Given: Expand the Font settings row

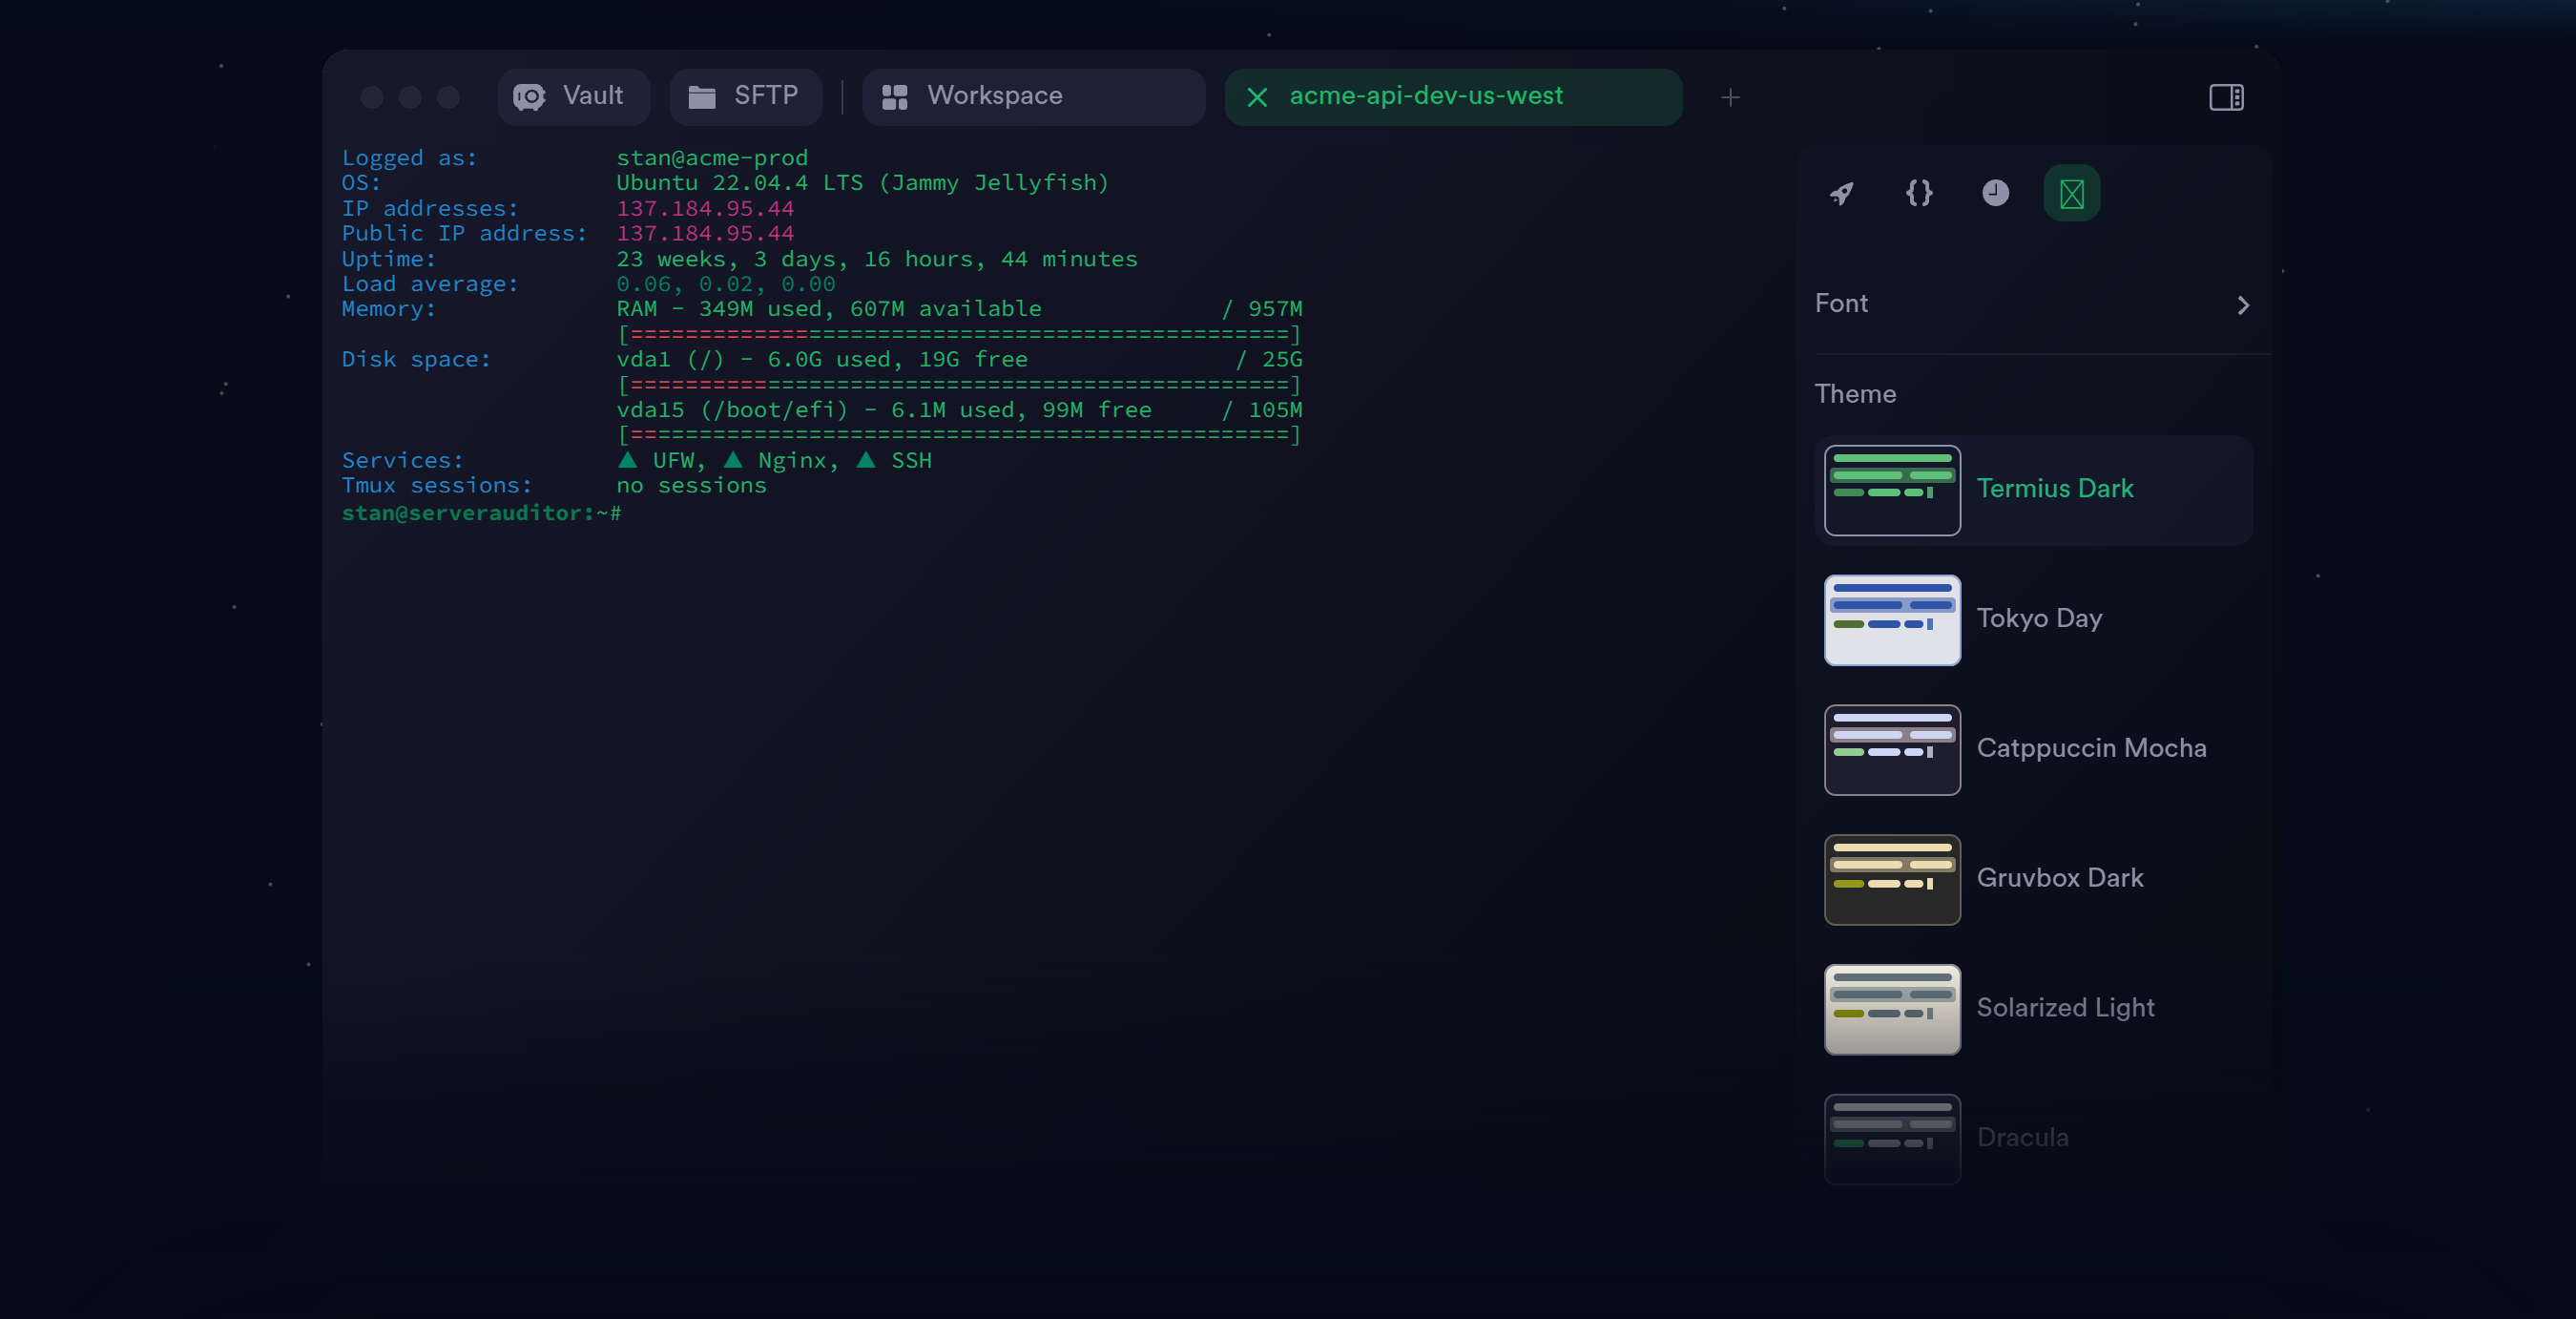Looking at the screenshot, I should point(2033,304).
